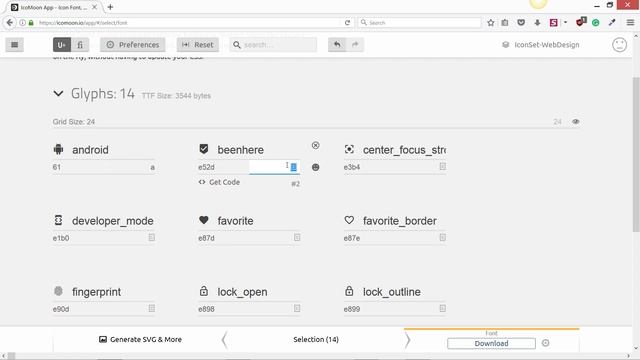Click the center_focus_strong glyph icon

pyautogui.click(x=349, y=149)
